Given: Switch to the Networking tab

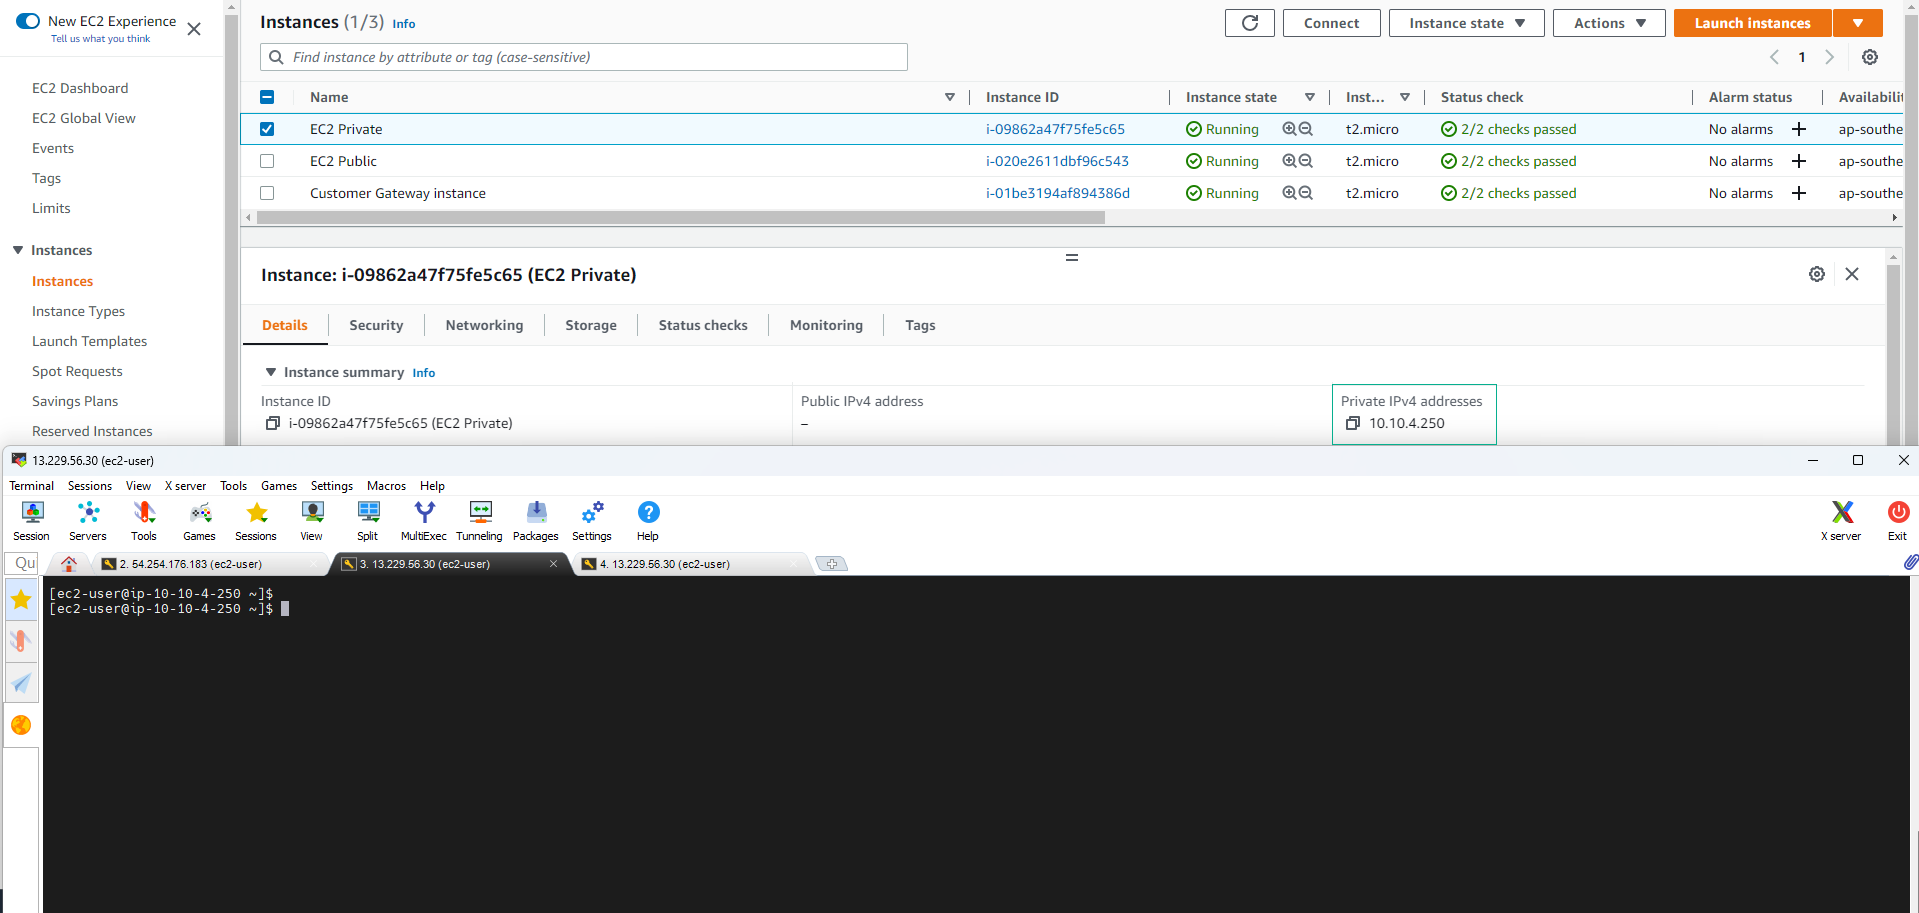Looking at the screenshot, I should [484, 325].
